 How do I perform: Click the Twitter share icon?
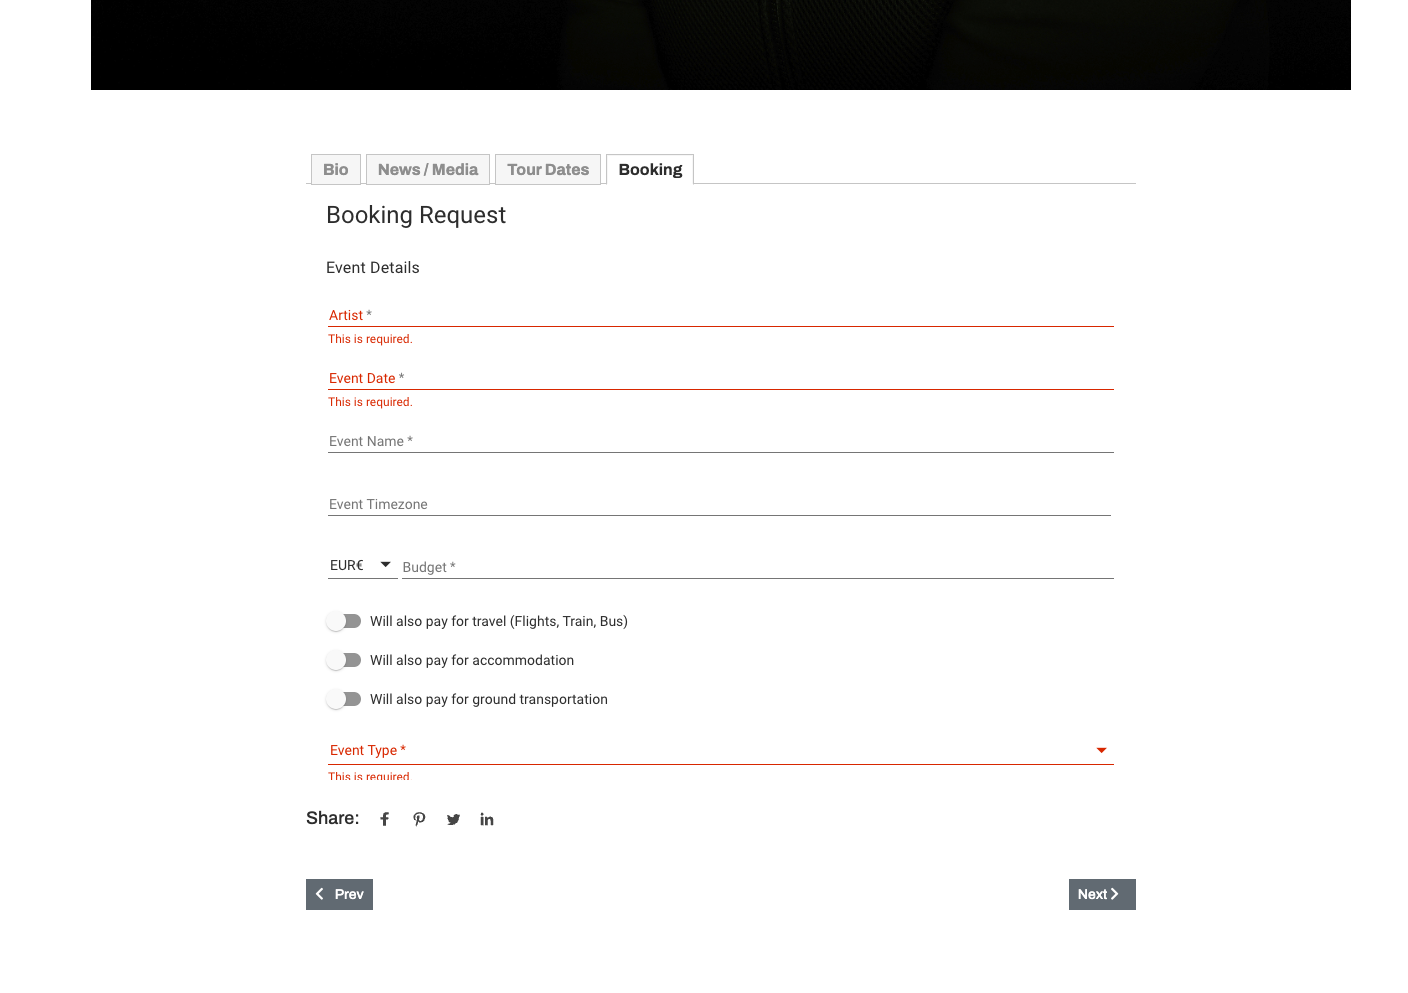point(453,819)
